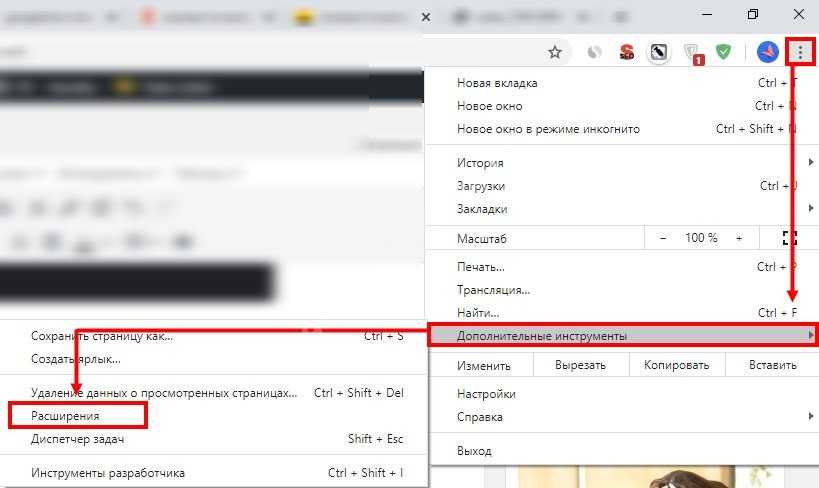Decrease zoom with minus button
This screenshot has width=819, height=488.
click(662, 238)
